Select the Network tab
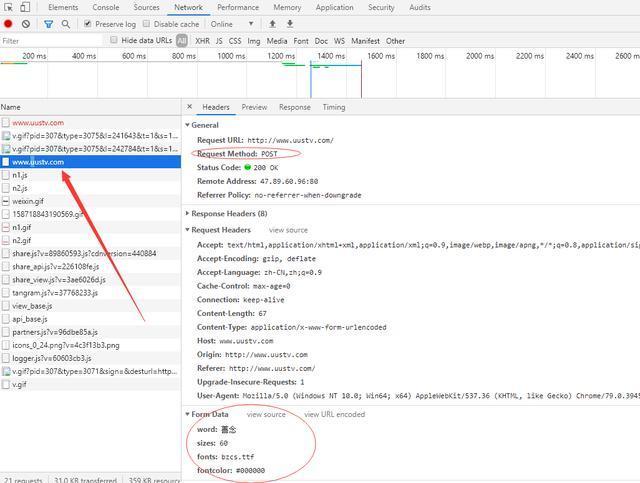The width and height of the screenshot is (640, 483). click(188, 7)
